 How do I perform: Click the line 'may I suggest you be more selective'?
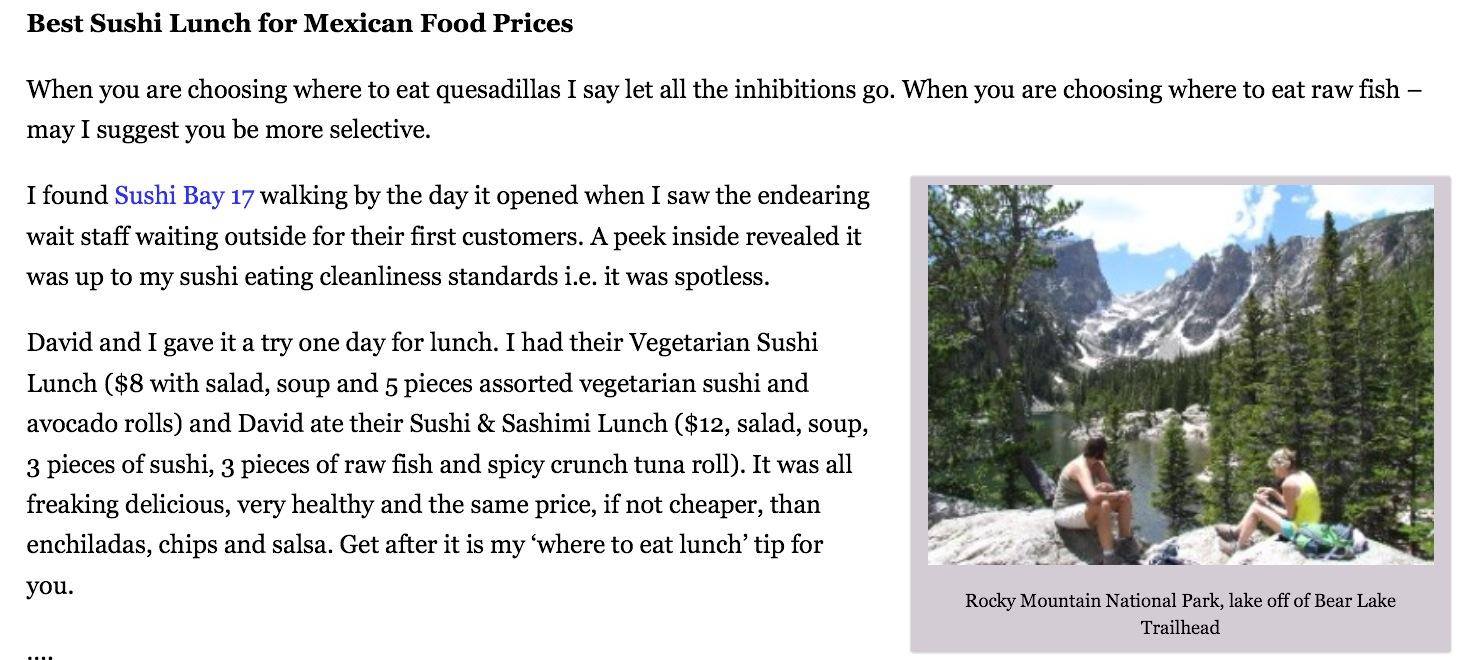tap(227, 130)
